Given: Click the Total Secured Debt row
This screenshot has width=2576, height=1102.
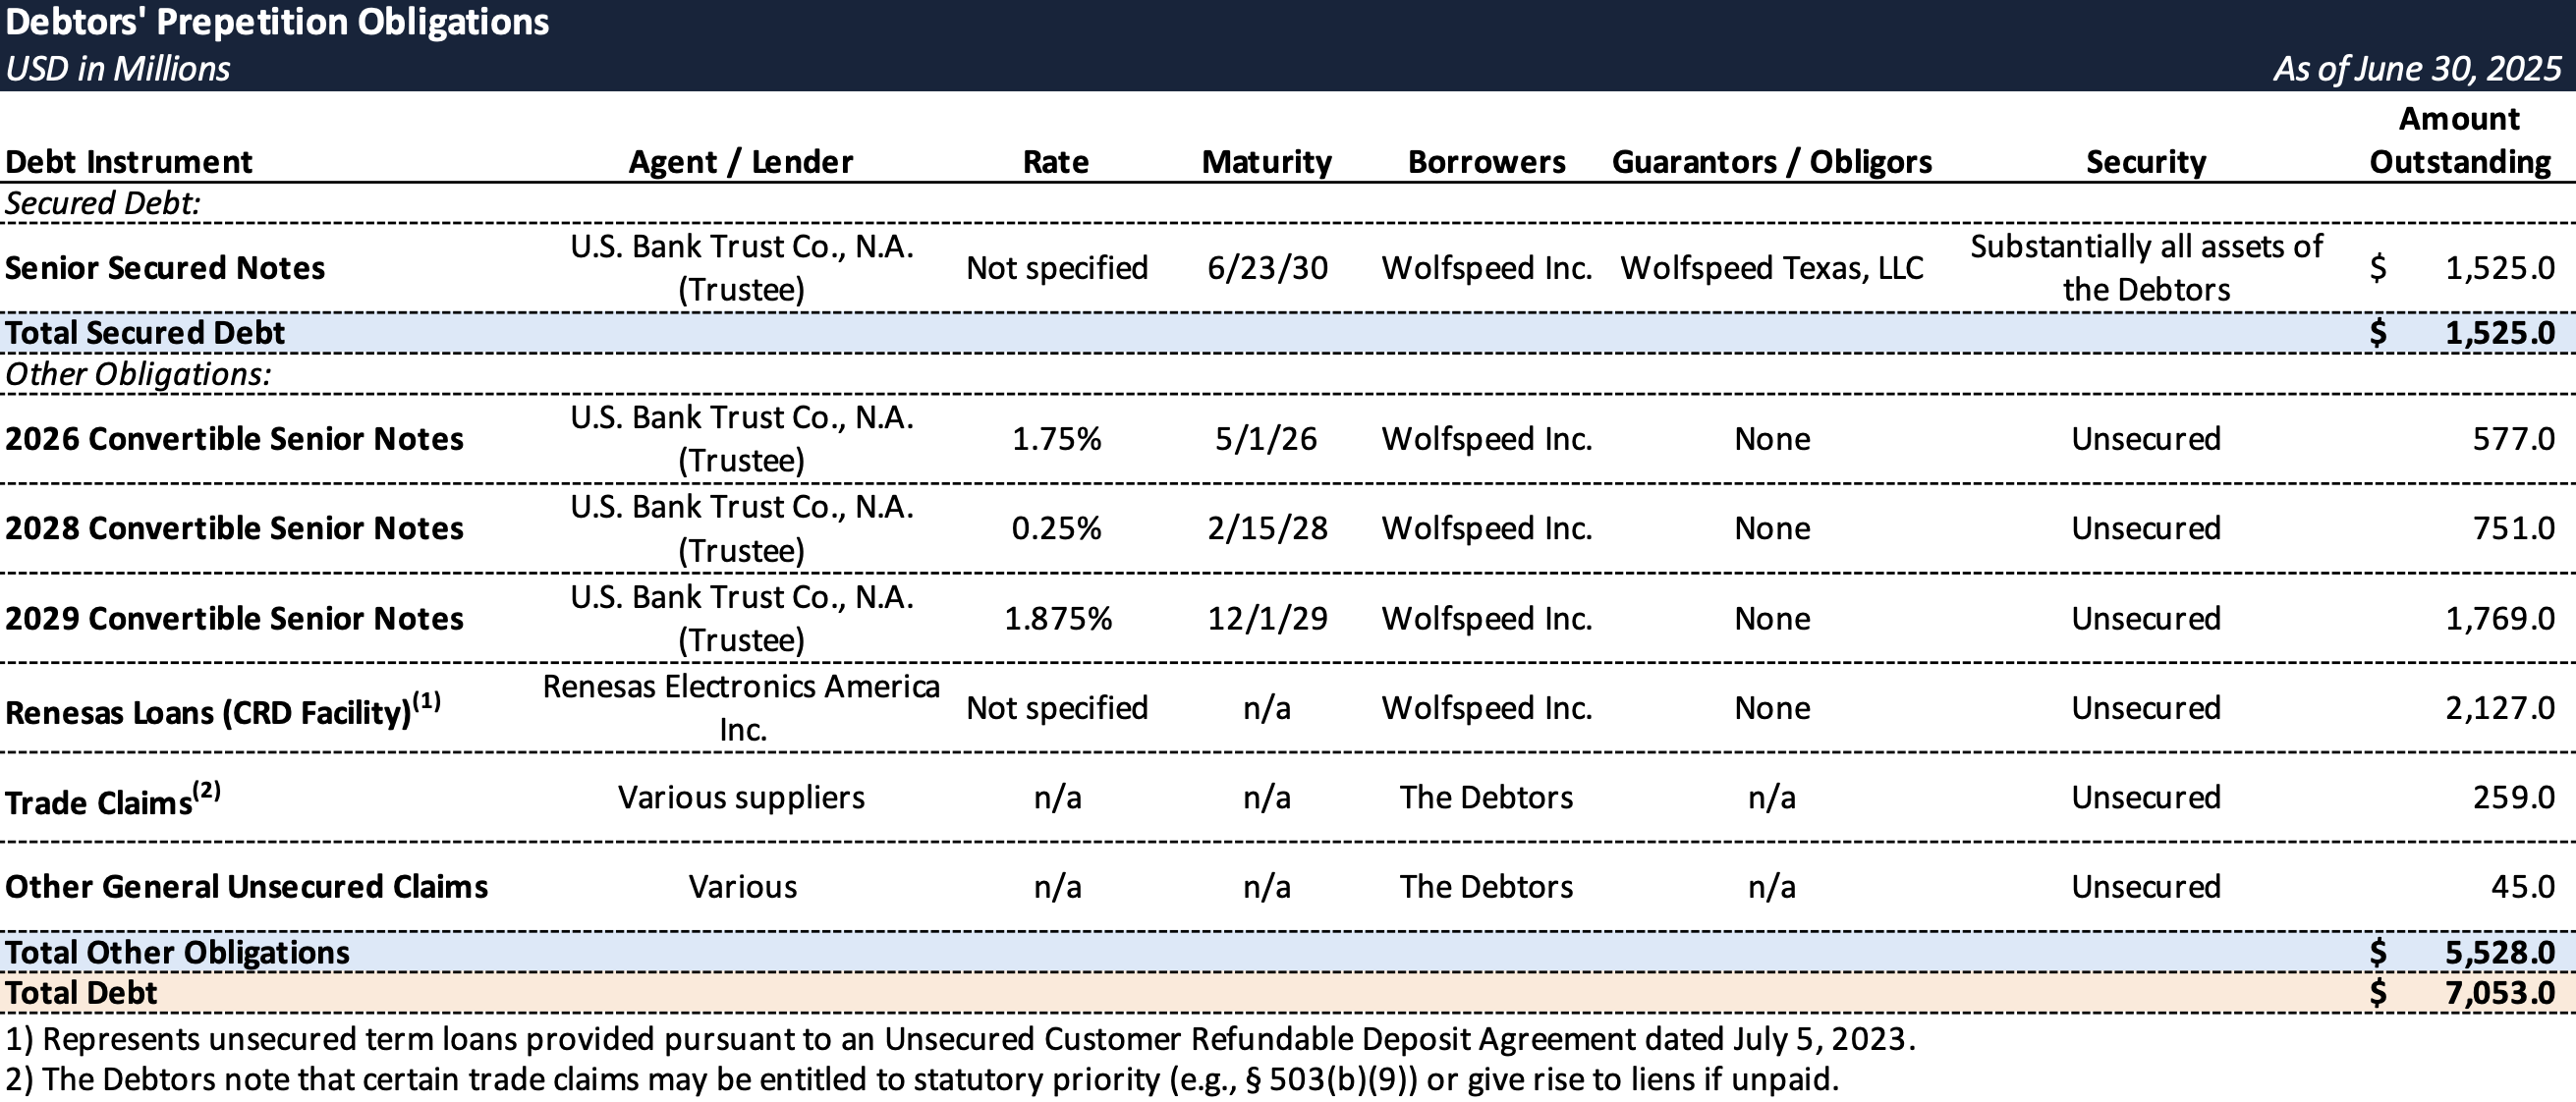Looking at the screenshot, I should pos(1288,333).
